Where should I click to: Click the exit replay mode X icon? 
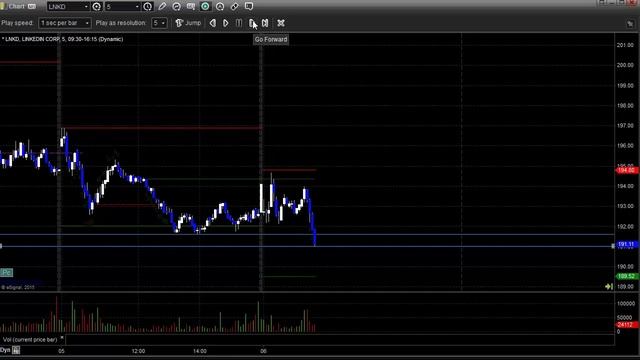click(281, 23)
